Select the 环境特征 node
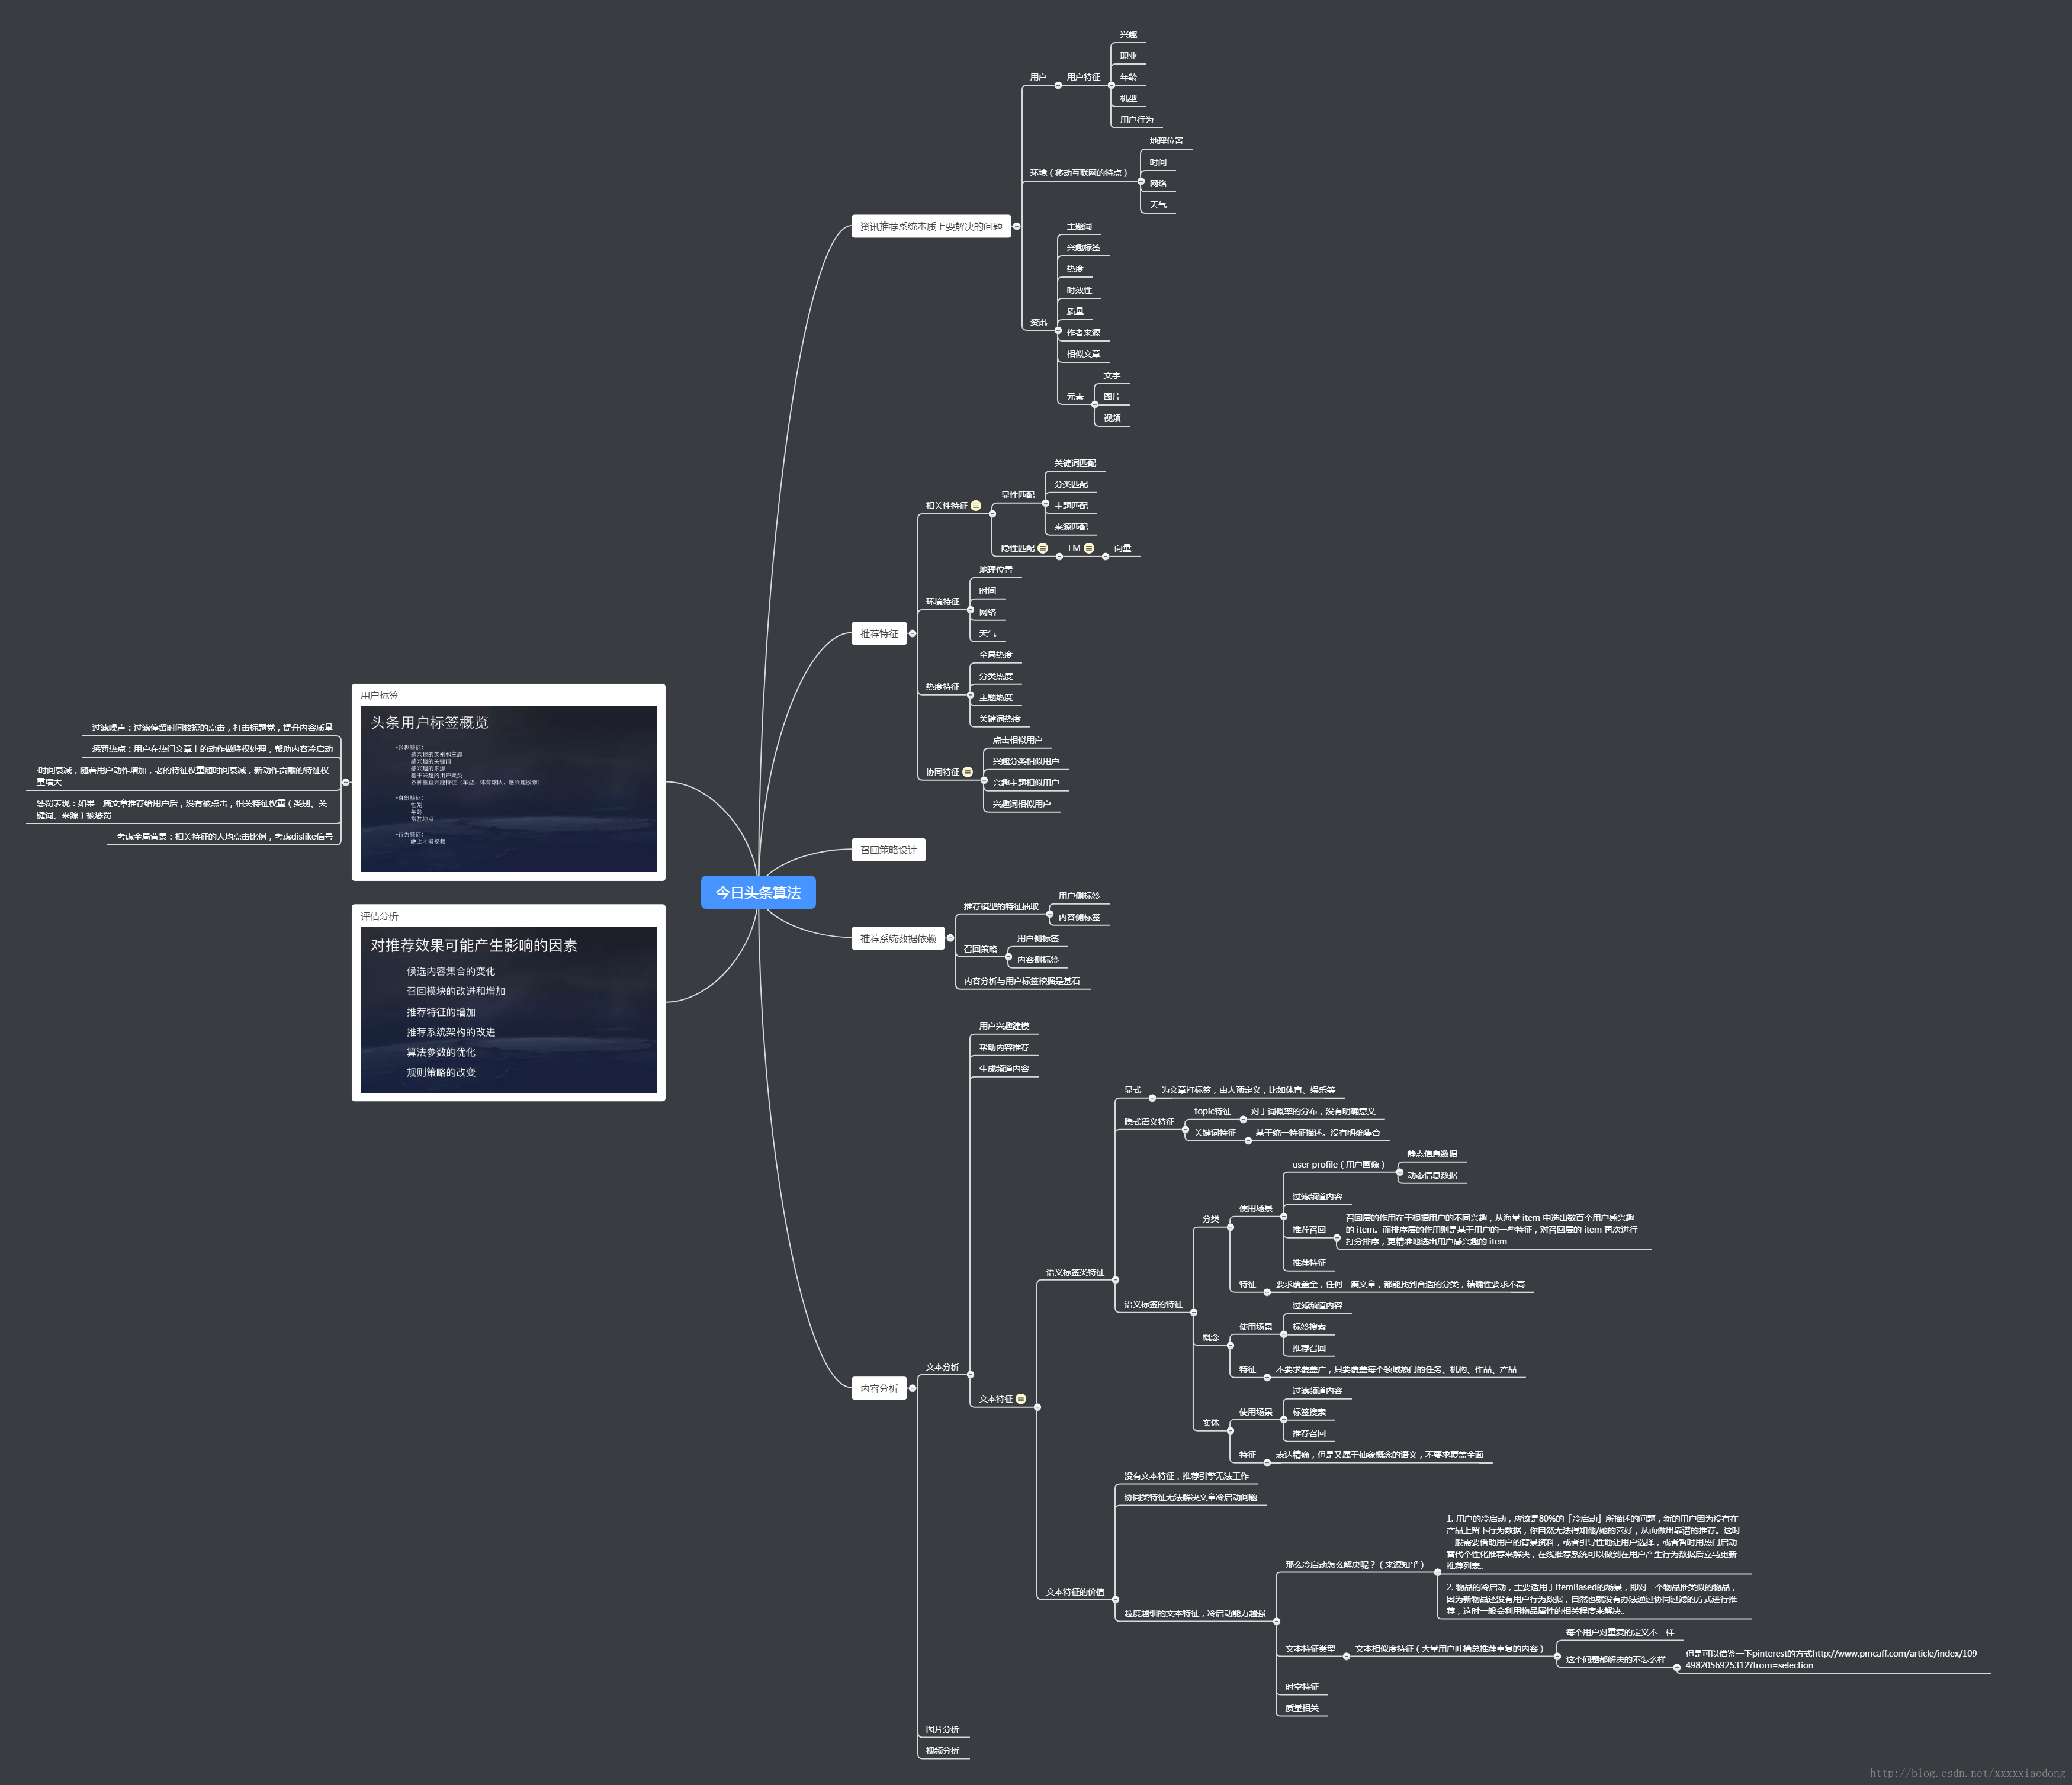Viewport: 2072px width, 1785px height. (x=942, y=602)
